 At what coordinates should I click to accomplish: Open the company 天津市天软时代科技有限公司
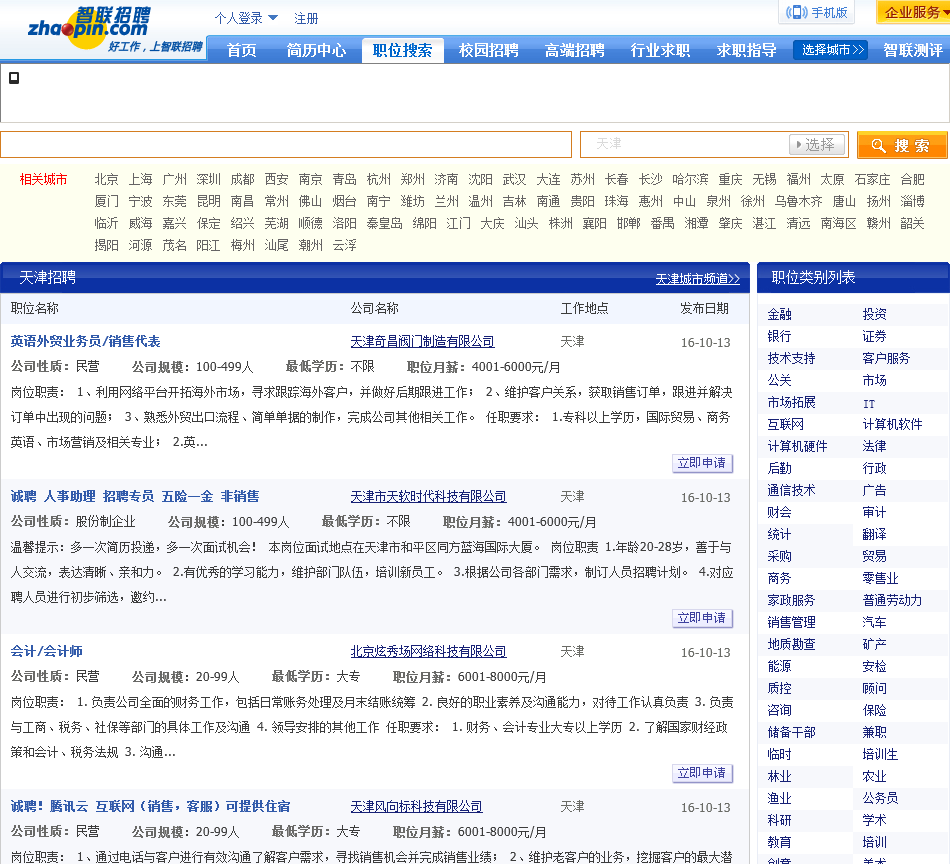pyautogui.click(x=428, y=497)
